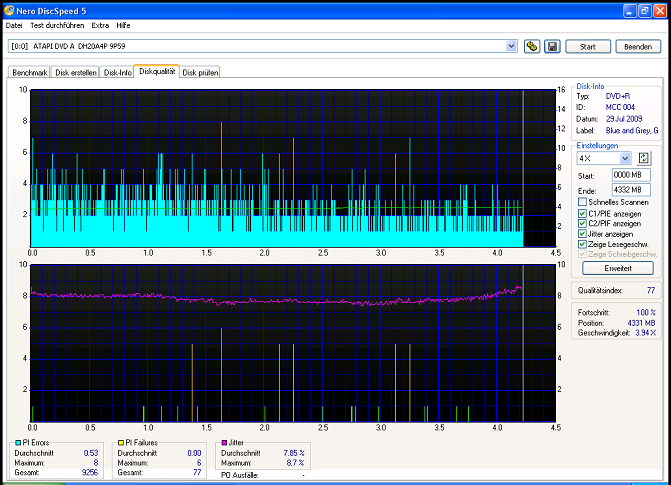
Task: Click the save (floppy disk) icon
Action: [552, 46]
